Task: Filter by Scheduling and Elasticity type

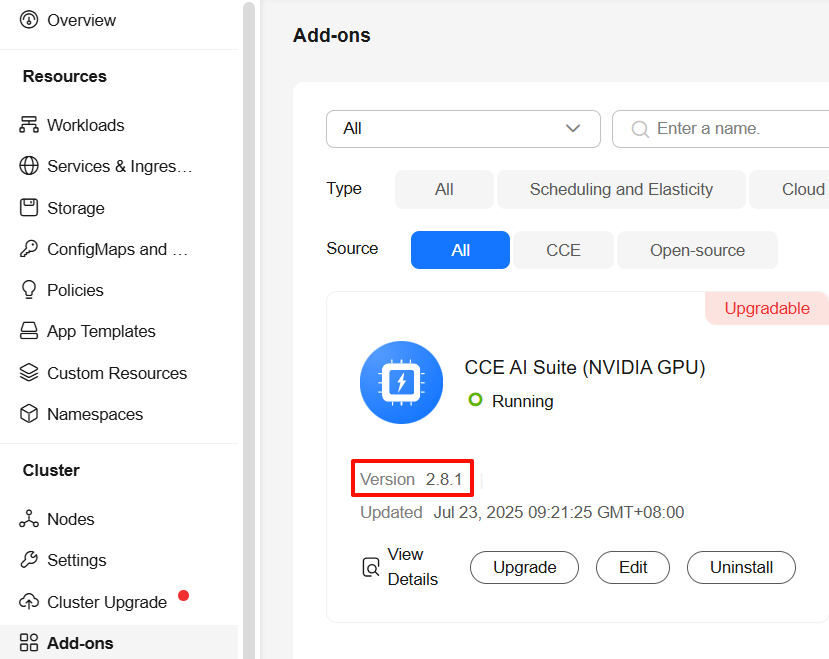Action: (x=621, y=189)
